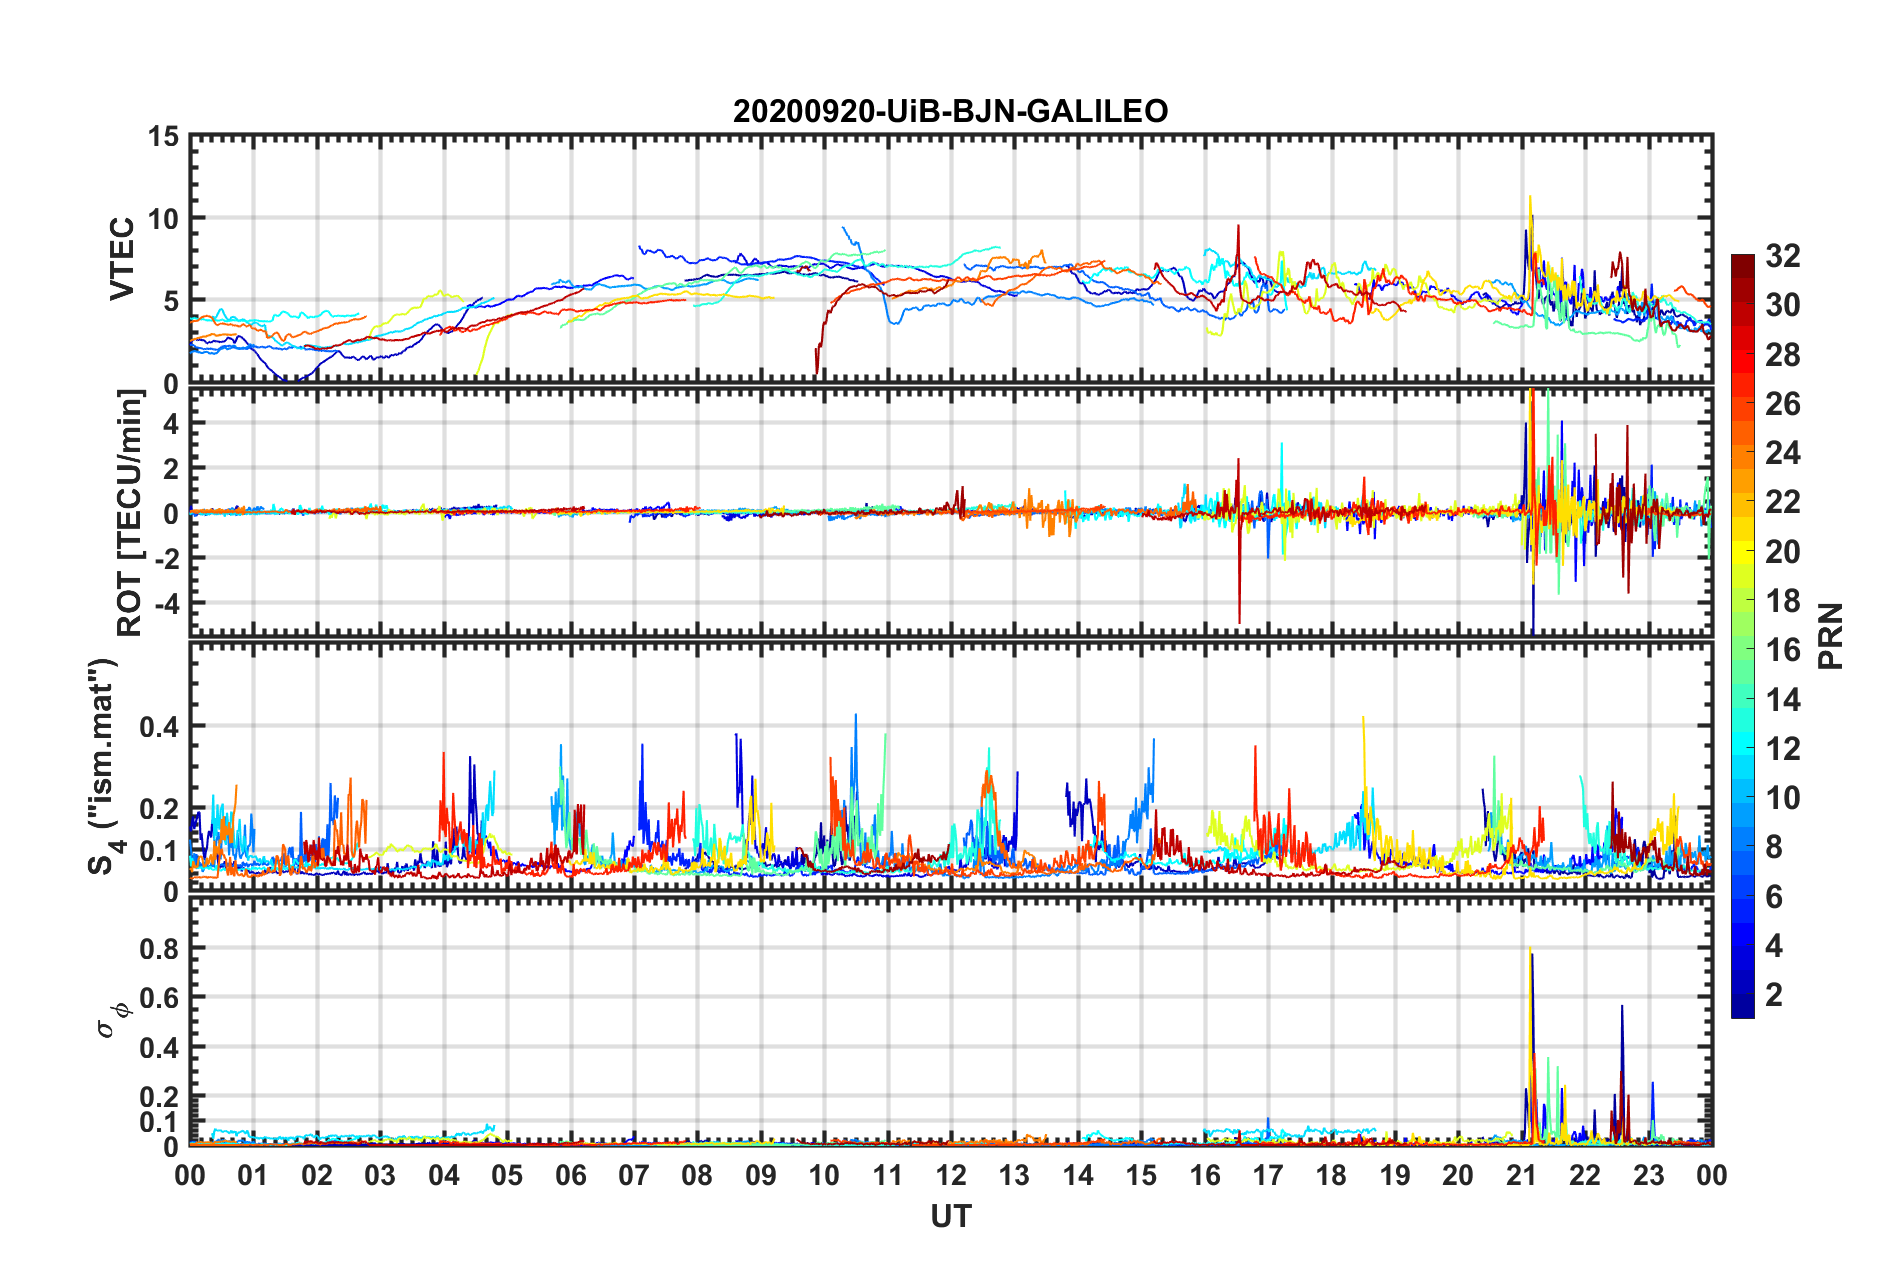
Task: Click the S4 ("ism.mat") y-axis label
Action: (103, 765)
